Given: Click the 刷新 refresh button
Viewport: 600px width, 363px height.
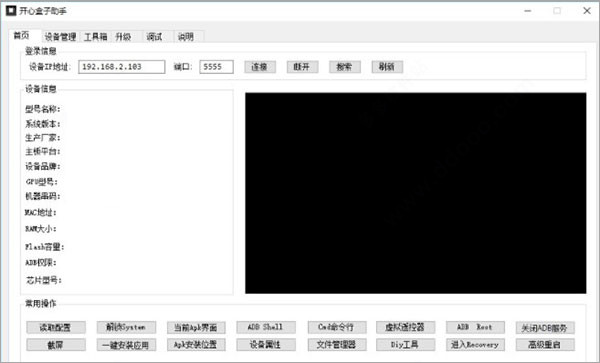Looking at the screenshot, I should tap(387, 67).
